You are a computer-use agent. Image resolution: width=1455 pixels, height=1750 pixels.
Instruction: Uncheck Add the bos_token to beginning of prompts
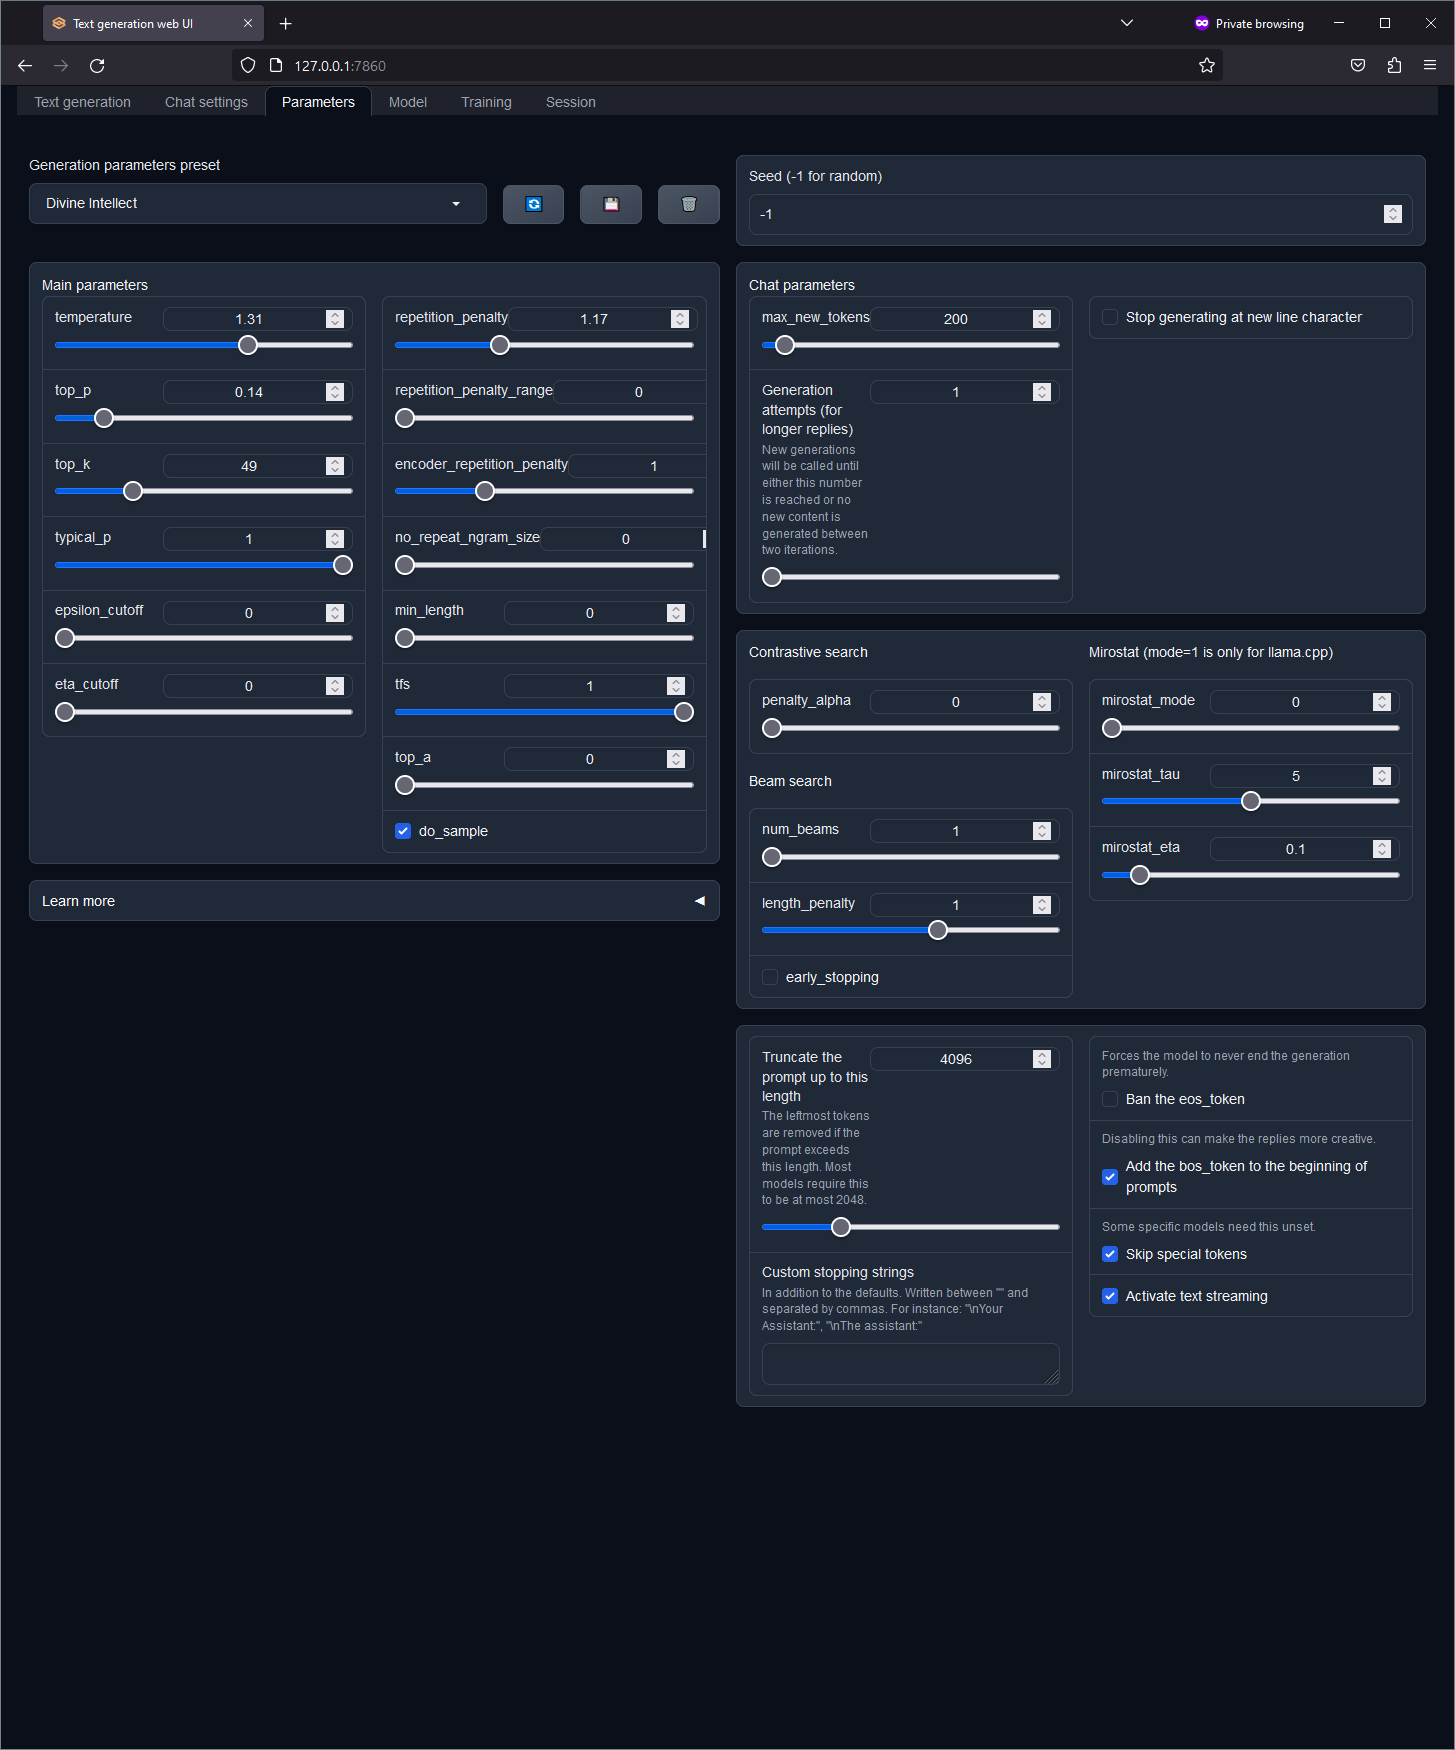point(1110,1177)
